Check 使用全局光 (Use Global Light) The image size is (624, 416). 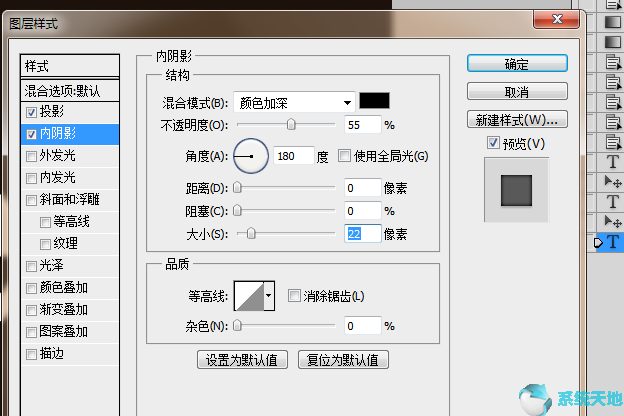pos(344,155)
